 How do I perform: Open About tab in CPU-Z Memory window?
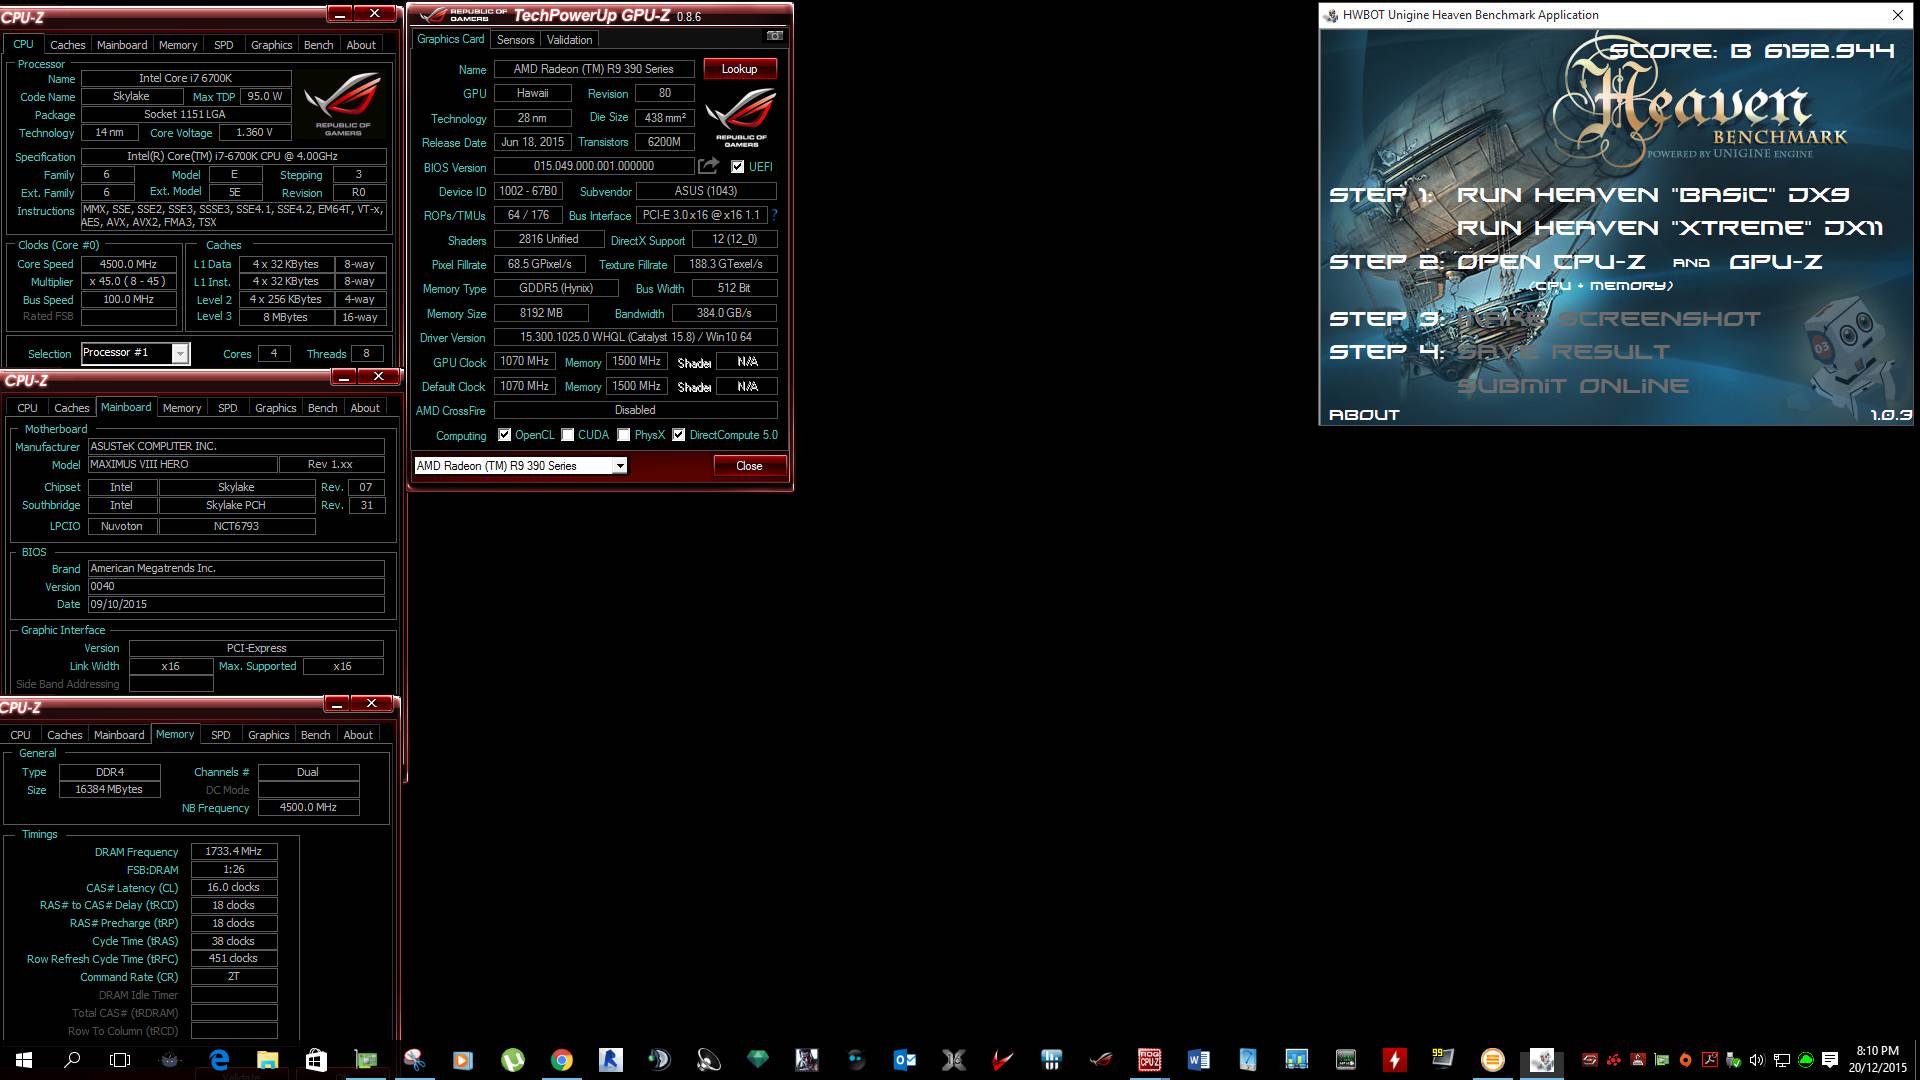[x=358, y=735]
